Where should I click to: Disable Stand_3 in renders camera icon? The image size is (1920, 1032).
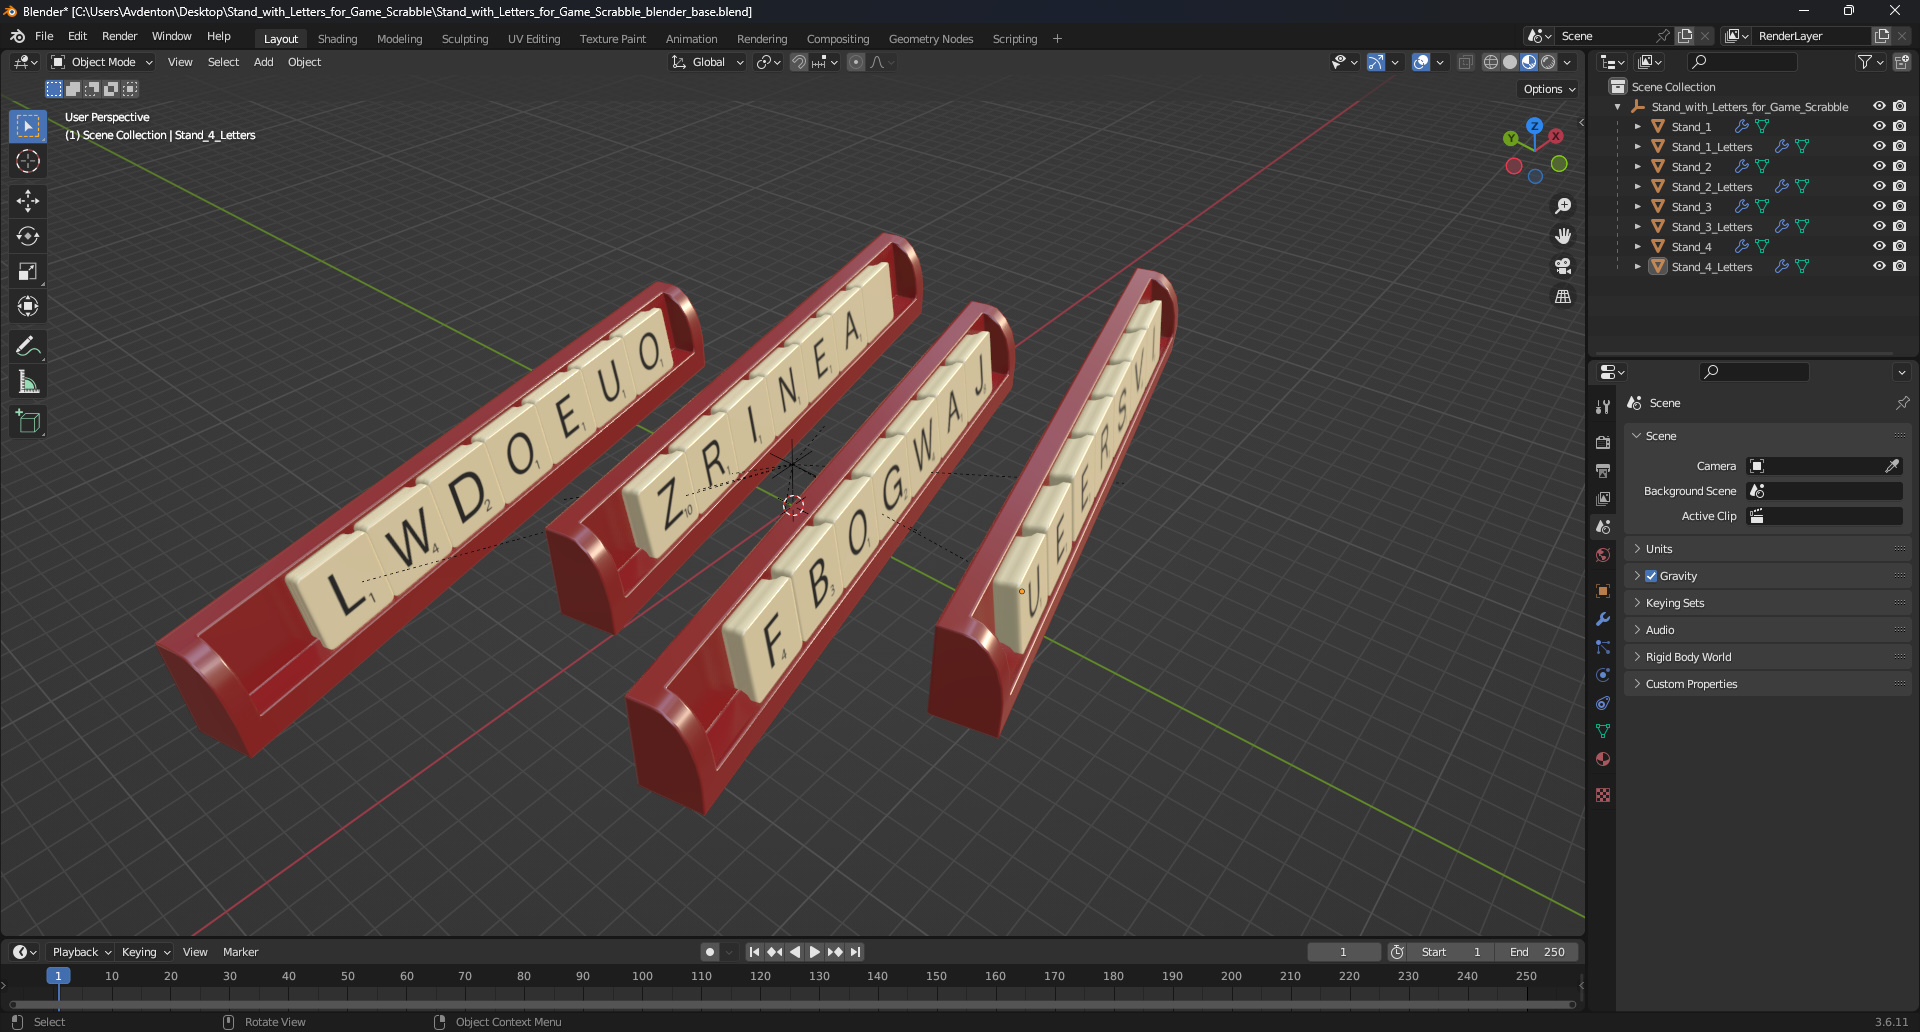pyautogui.click(x=1899, y=206)
